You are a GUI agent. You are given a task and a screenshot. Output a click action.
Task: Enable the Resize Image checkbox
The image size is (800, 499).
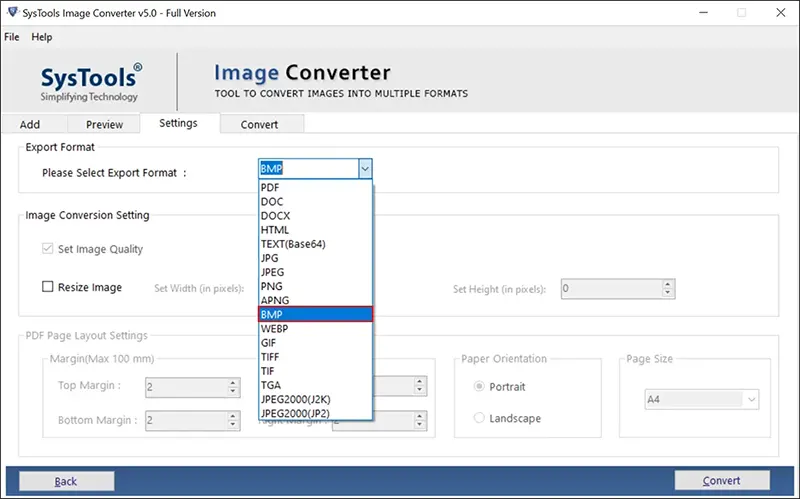click(x=47, y=287)
